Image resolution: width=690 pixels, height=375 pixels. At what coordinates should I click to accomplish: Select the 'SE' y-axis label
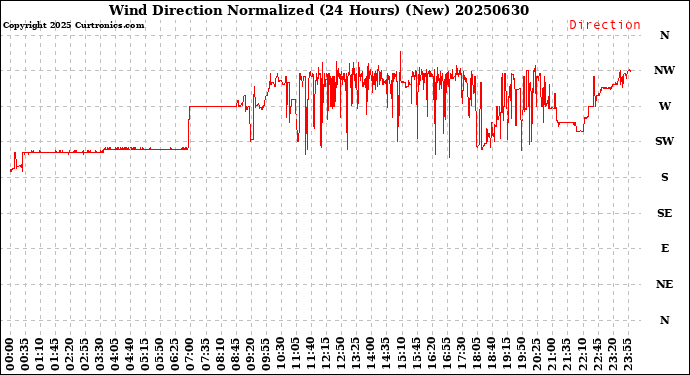(x=664, y=213)
